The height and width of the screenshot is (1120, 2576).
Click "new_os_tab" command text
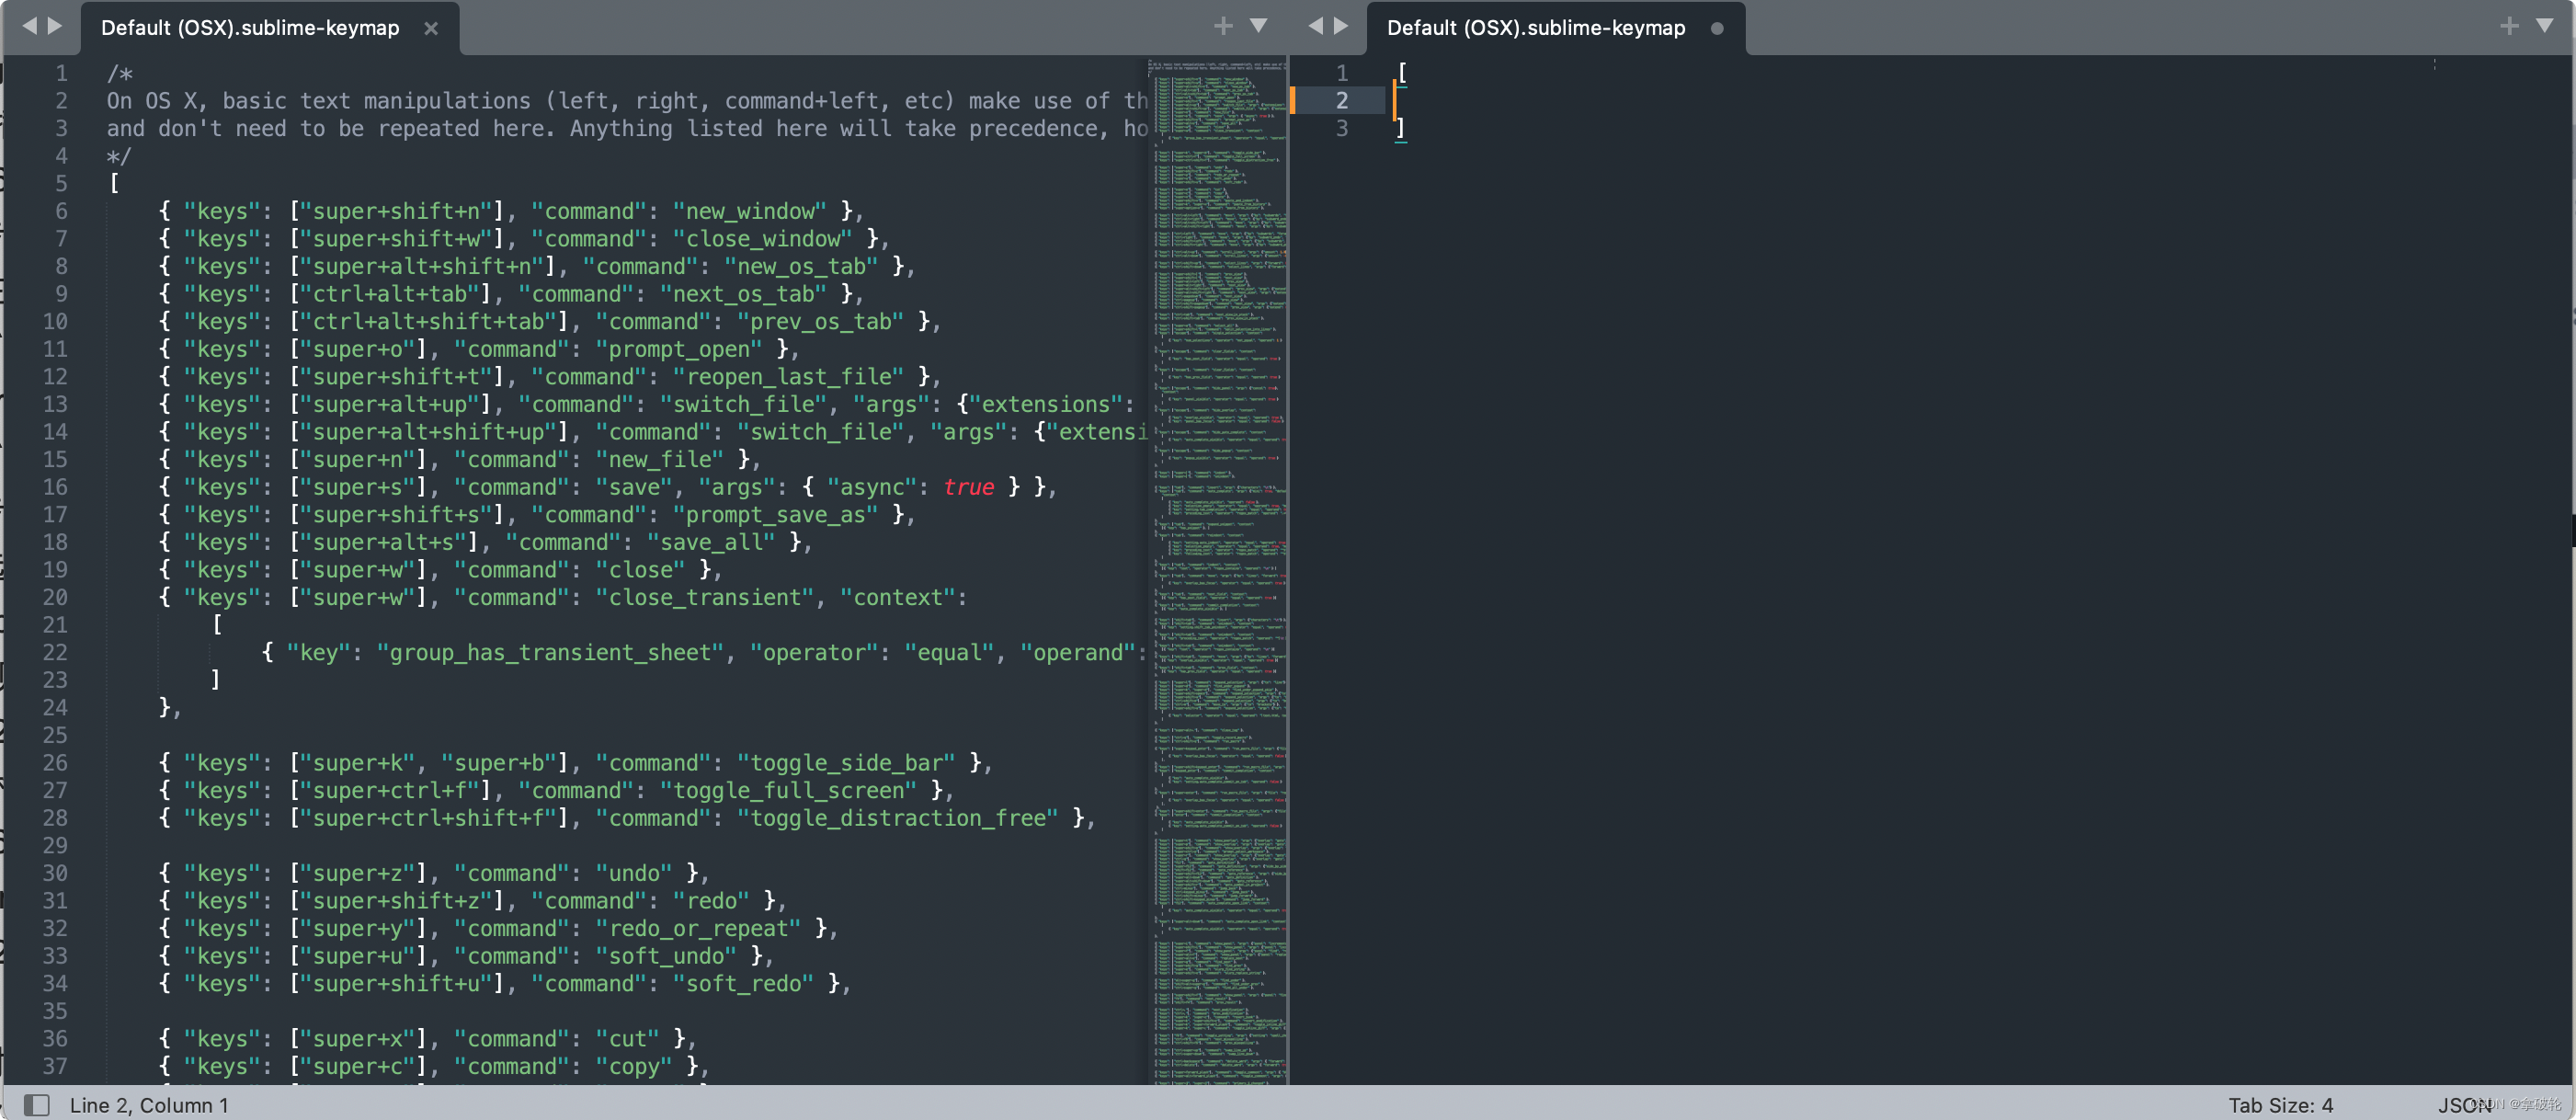801,266
